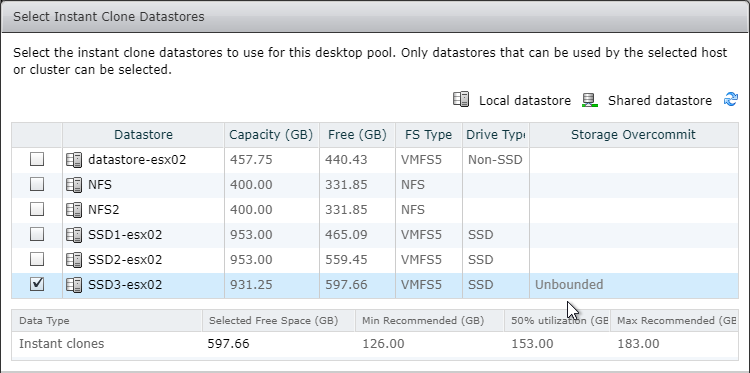Uncheck the SSD3-esx02 checkbox
This screenshot has width=750, height=373.
coord(37,285)
